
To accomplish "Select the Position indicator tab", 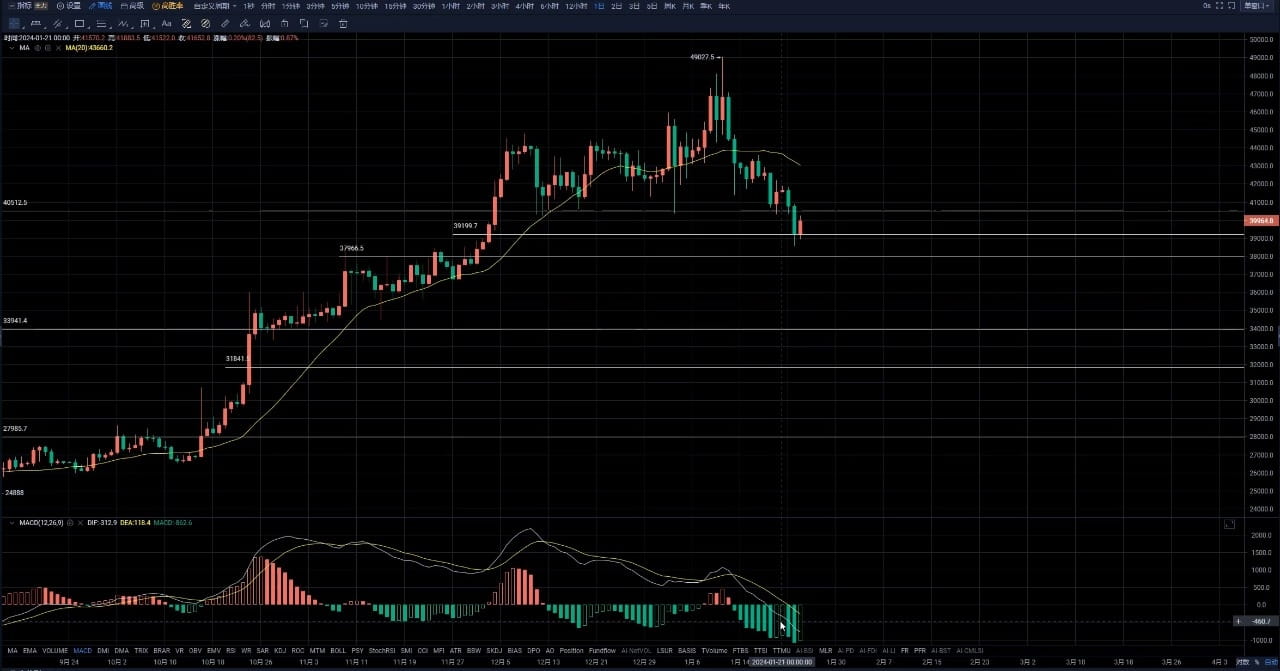I will click(571, 650).
